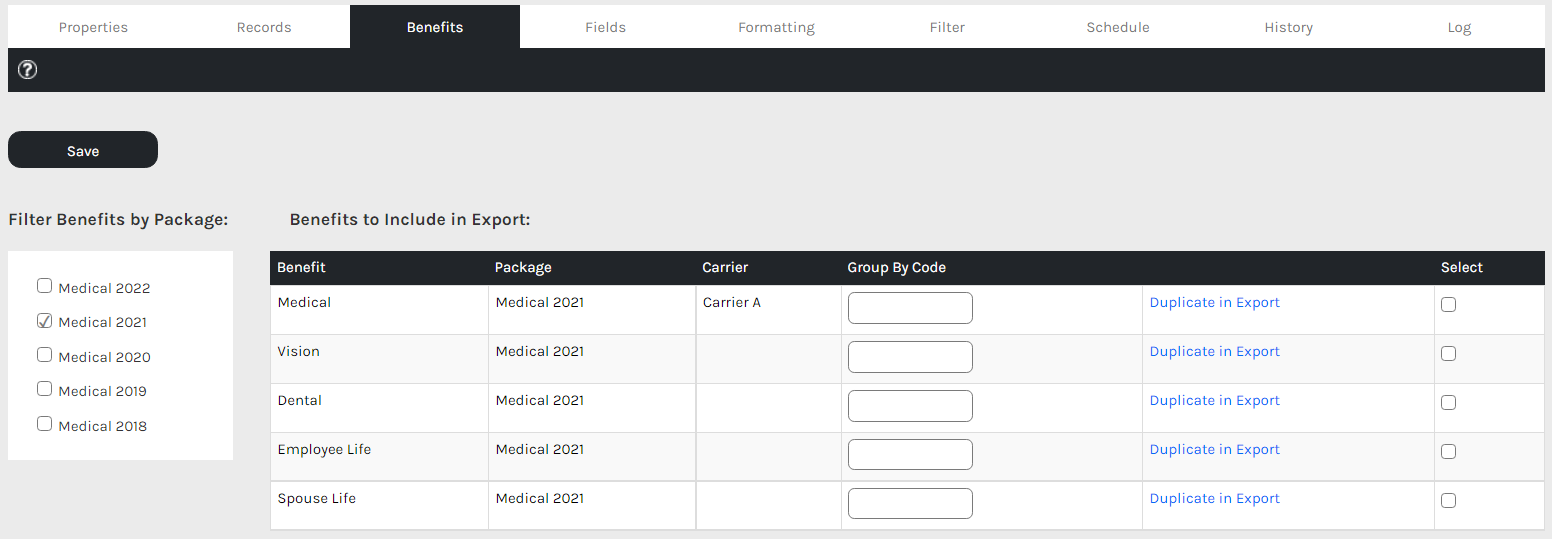Screen dimensions: 1552x539
Task: Open the Log tab
Action: click(x=1459, y=27)
